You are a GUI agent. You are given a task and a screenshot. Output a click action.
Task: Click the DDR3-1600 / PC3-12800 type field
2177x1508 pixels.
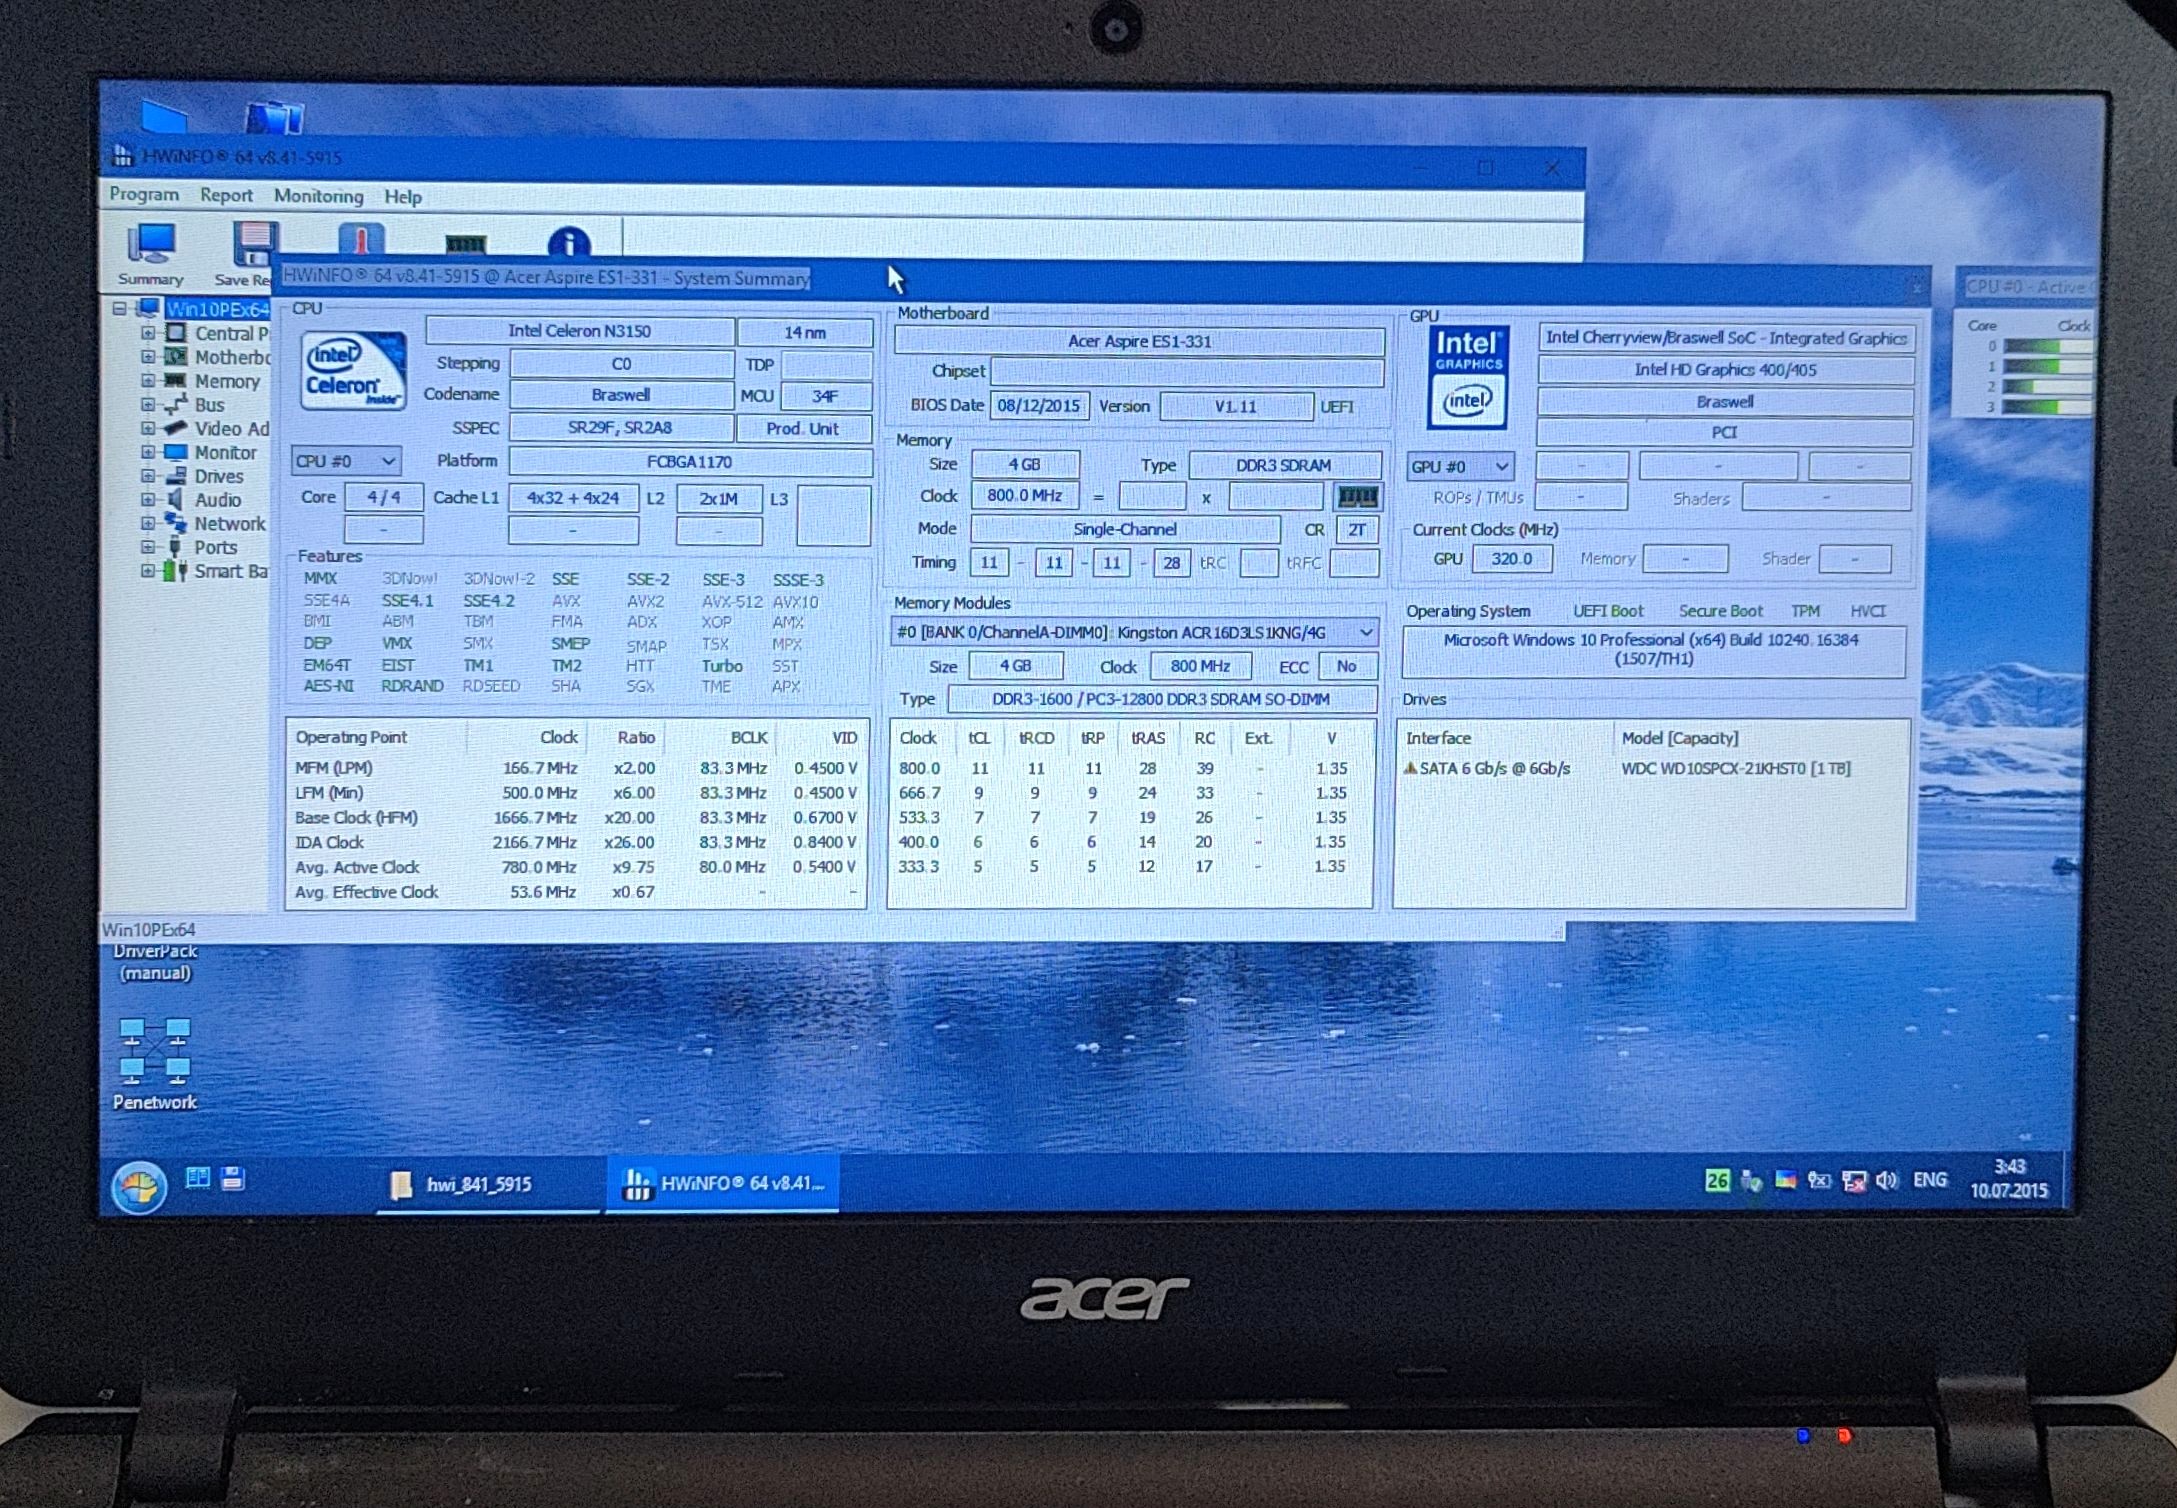pos(1161,699)
